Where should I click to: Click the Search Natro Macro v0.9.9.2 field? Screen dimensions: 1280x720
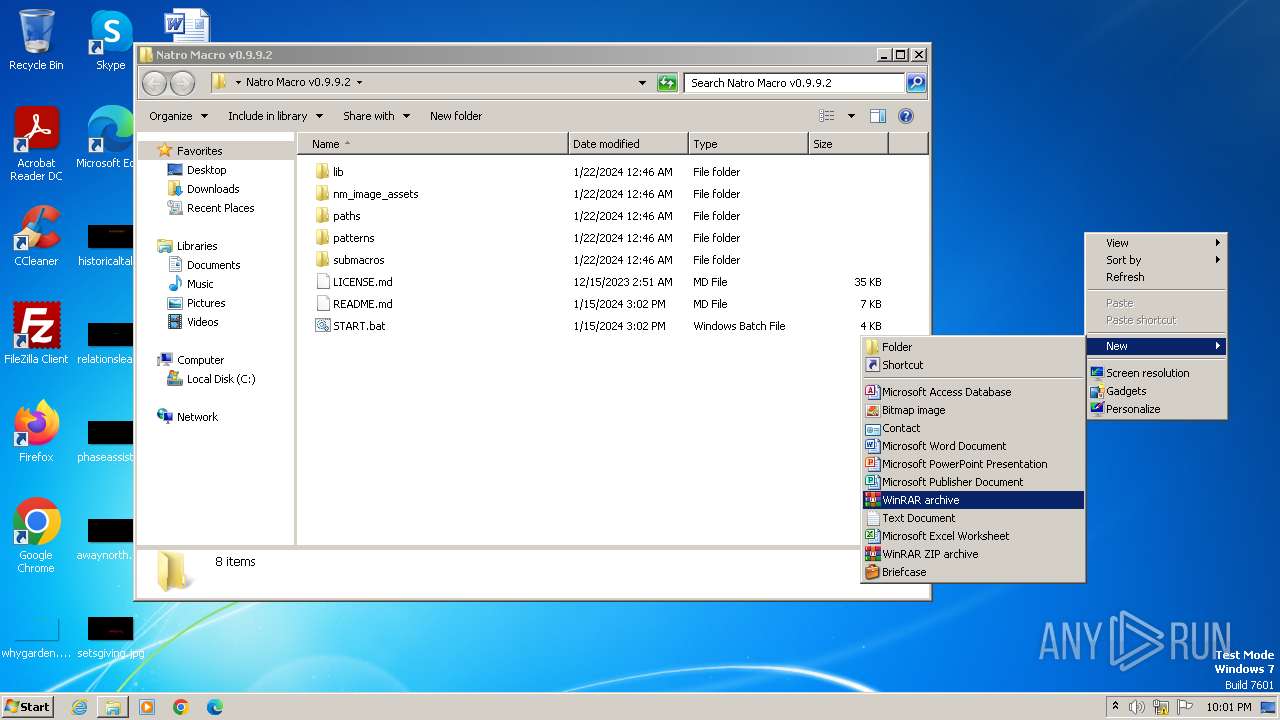point(795,83)
